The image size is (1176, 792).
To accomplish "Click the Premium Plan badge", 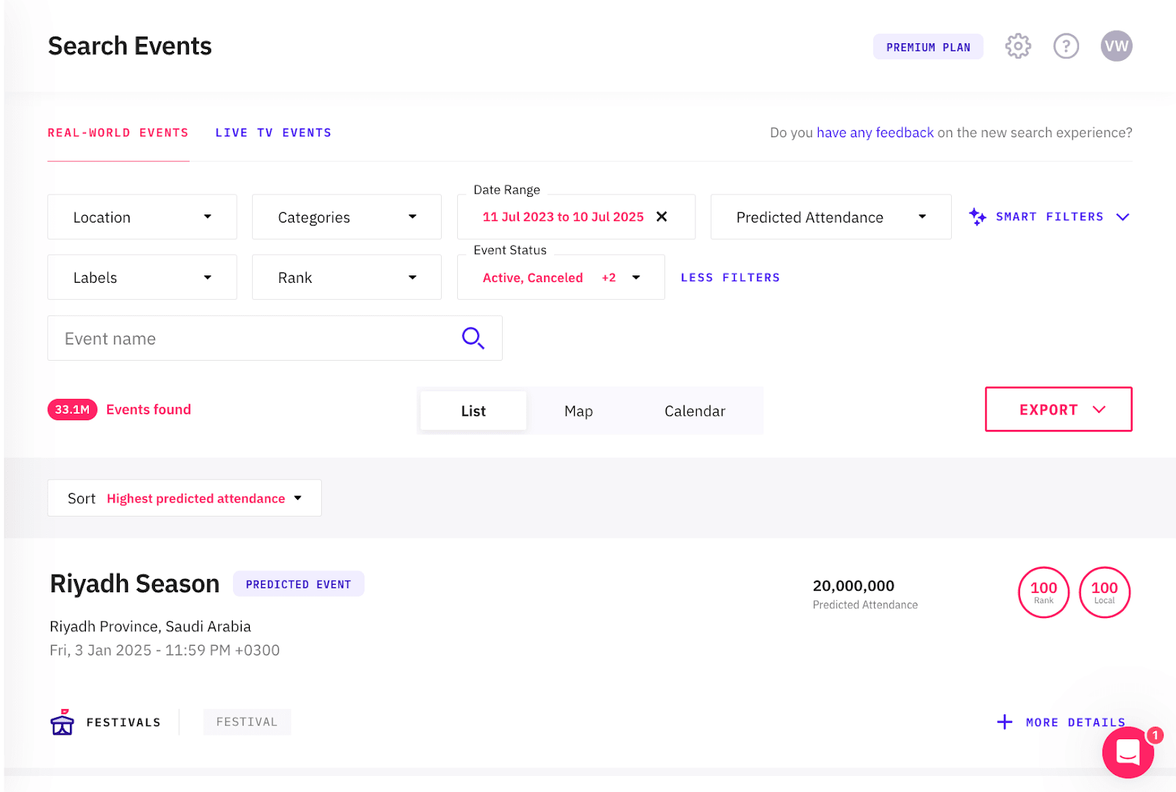I will 927,46.
